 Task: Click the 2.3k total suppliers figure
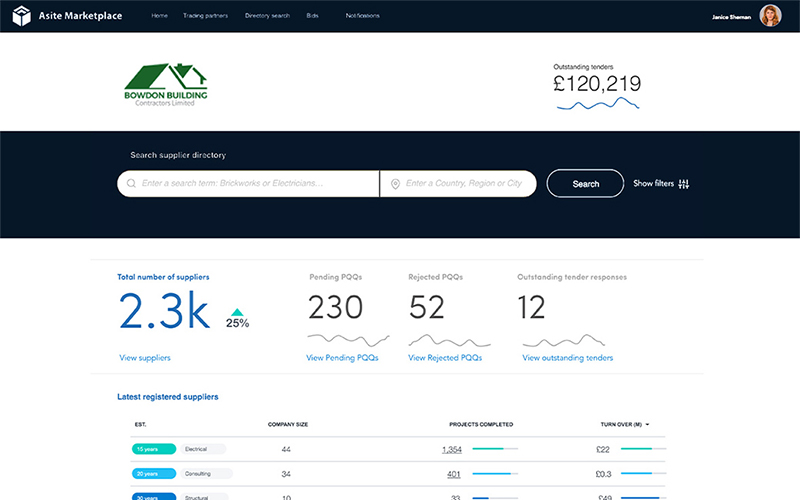pyautogui.click(x=164, y=310)
